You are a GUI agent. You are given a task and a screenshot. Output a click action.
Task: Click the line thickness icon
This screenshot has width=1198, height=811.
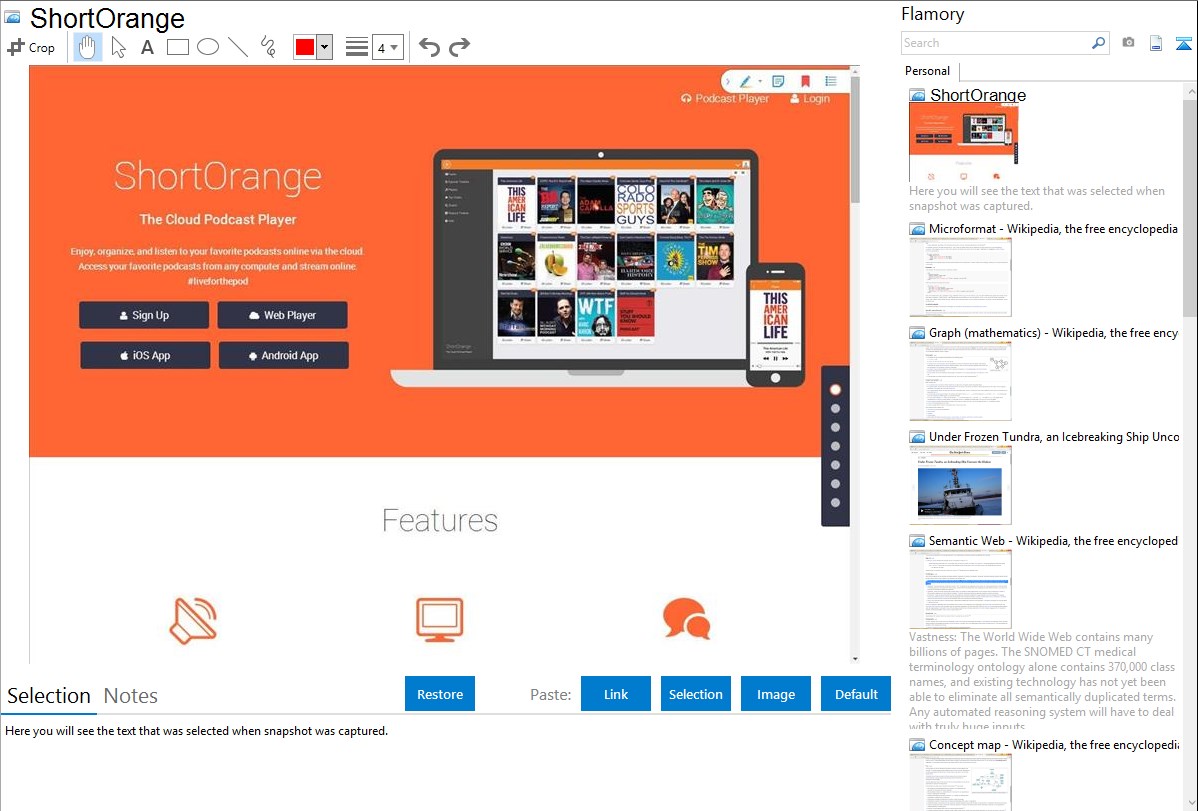click(356, 47)
